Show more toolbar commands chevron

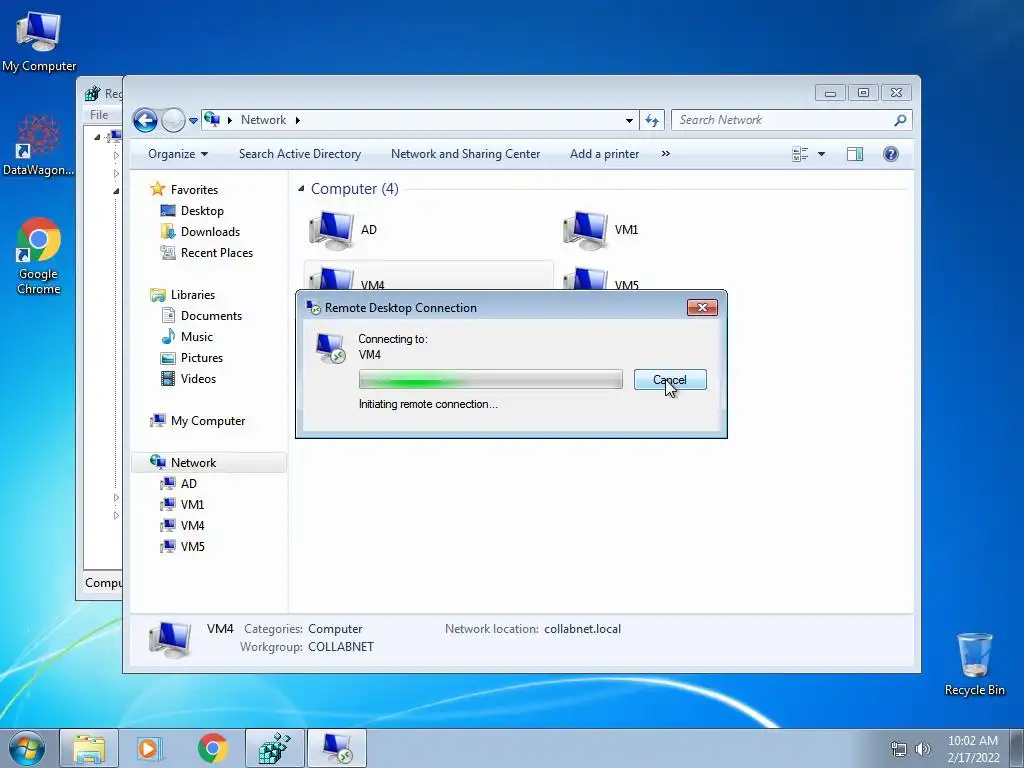(x=665, y=154)
